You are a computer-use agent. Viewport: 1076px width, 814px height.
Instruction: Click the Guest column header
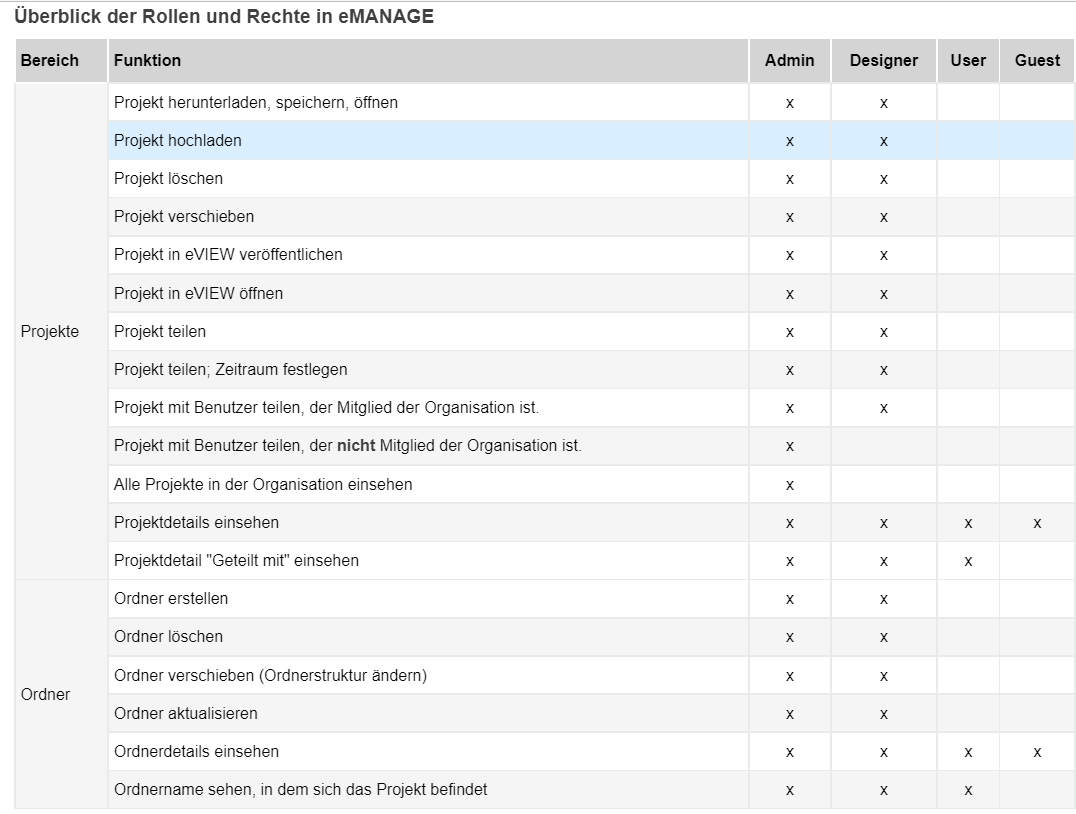click(1038, 60)
